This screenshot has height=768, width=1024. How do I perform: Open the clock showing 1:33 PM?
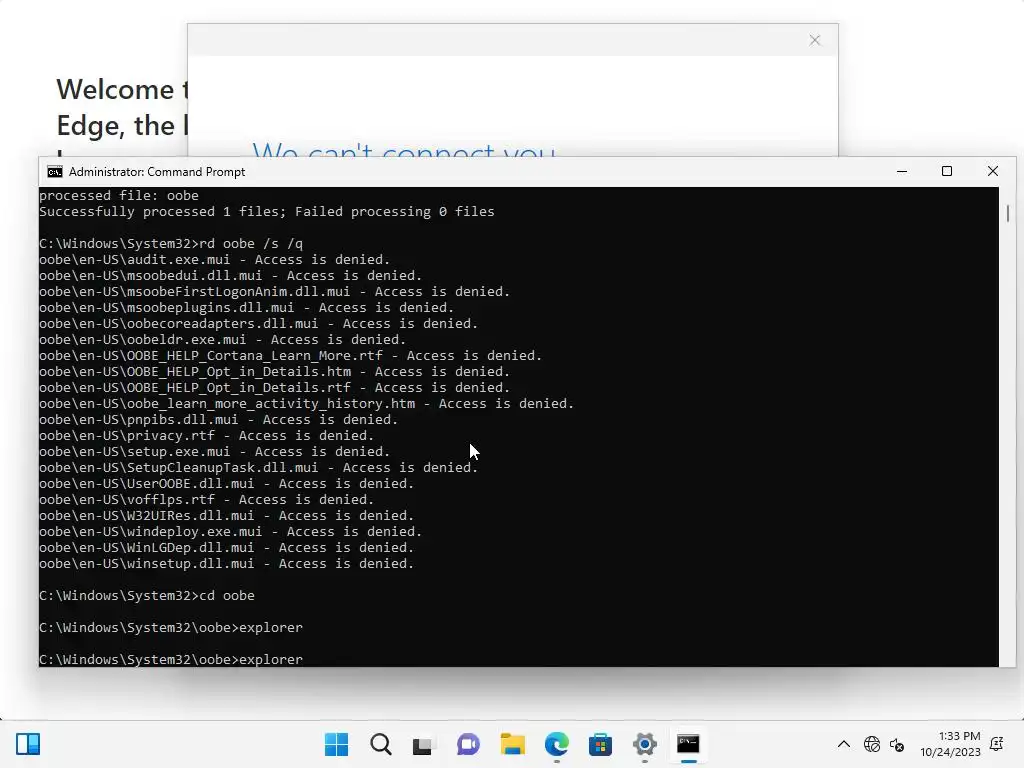(951, 744)
